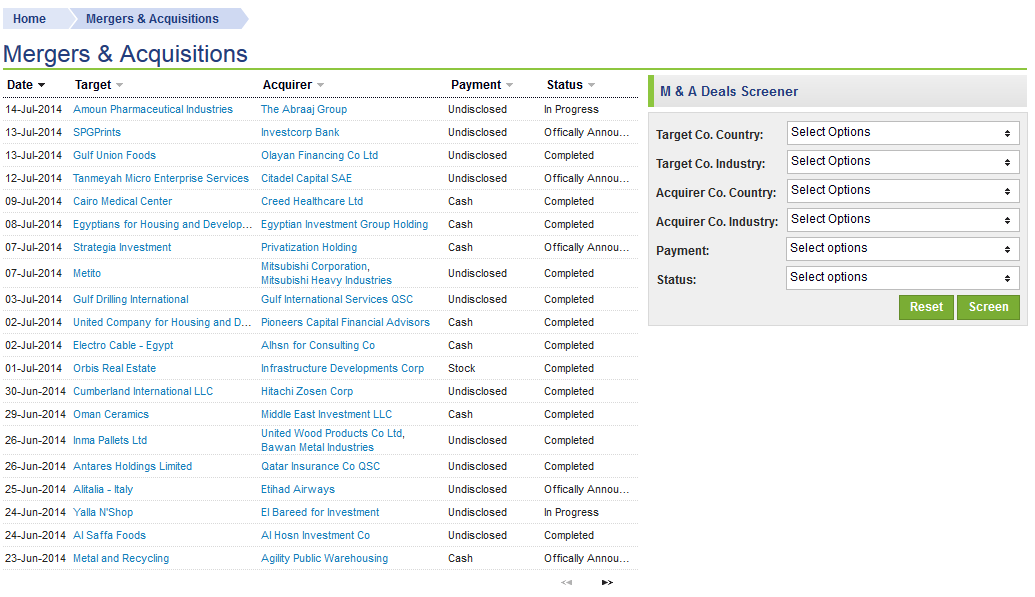The width and height of the screenshot is (1035, 597).
Task: Open Orbis Real Estate link
Action: click(114, 369)
